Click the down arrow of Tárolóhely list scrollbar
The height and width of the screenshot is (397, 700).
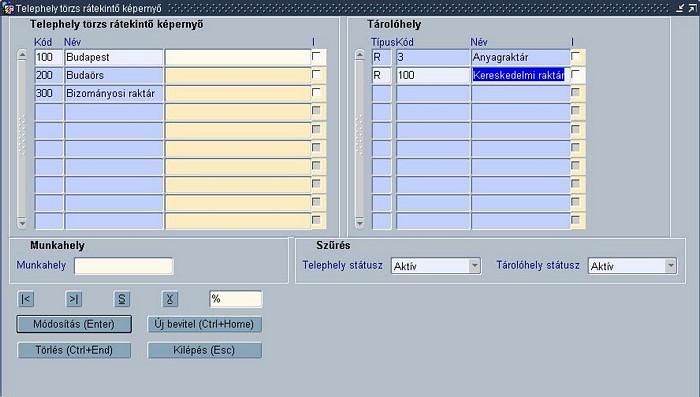pos(360,222)
